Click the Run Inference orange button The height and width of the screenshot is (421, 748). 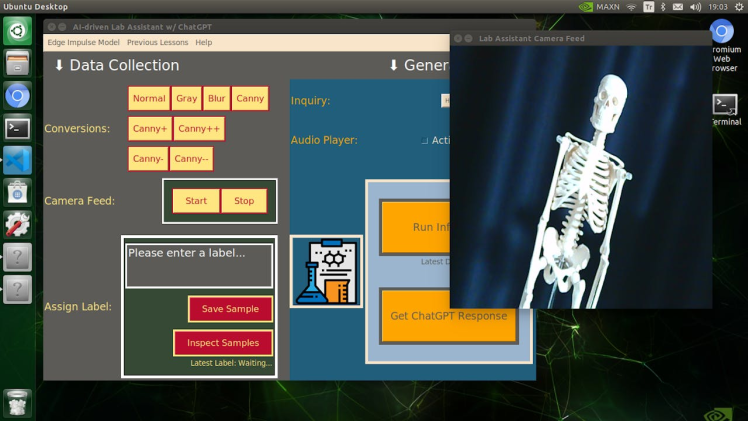tap(415, 227)
